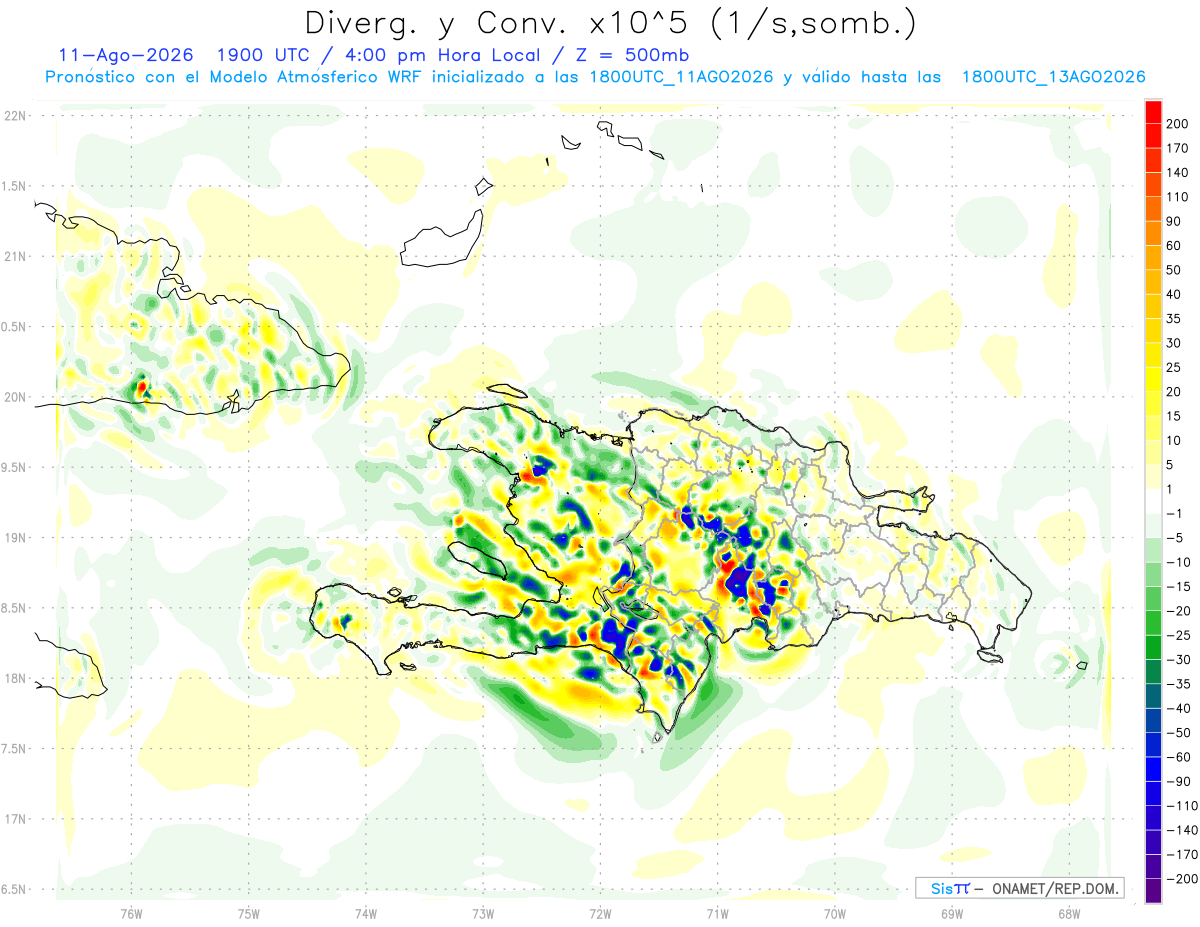Click the '-200' colorbar value
The image size is (1200, 927).
coord(1181,881)
